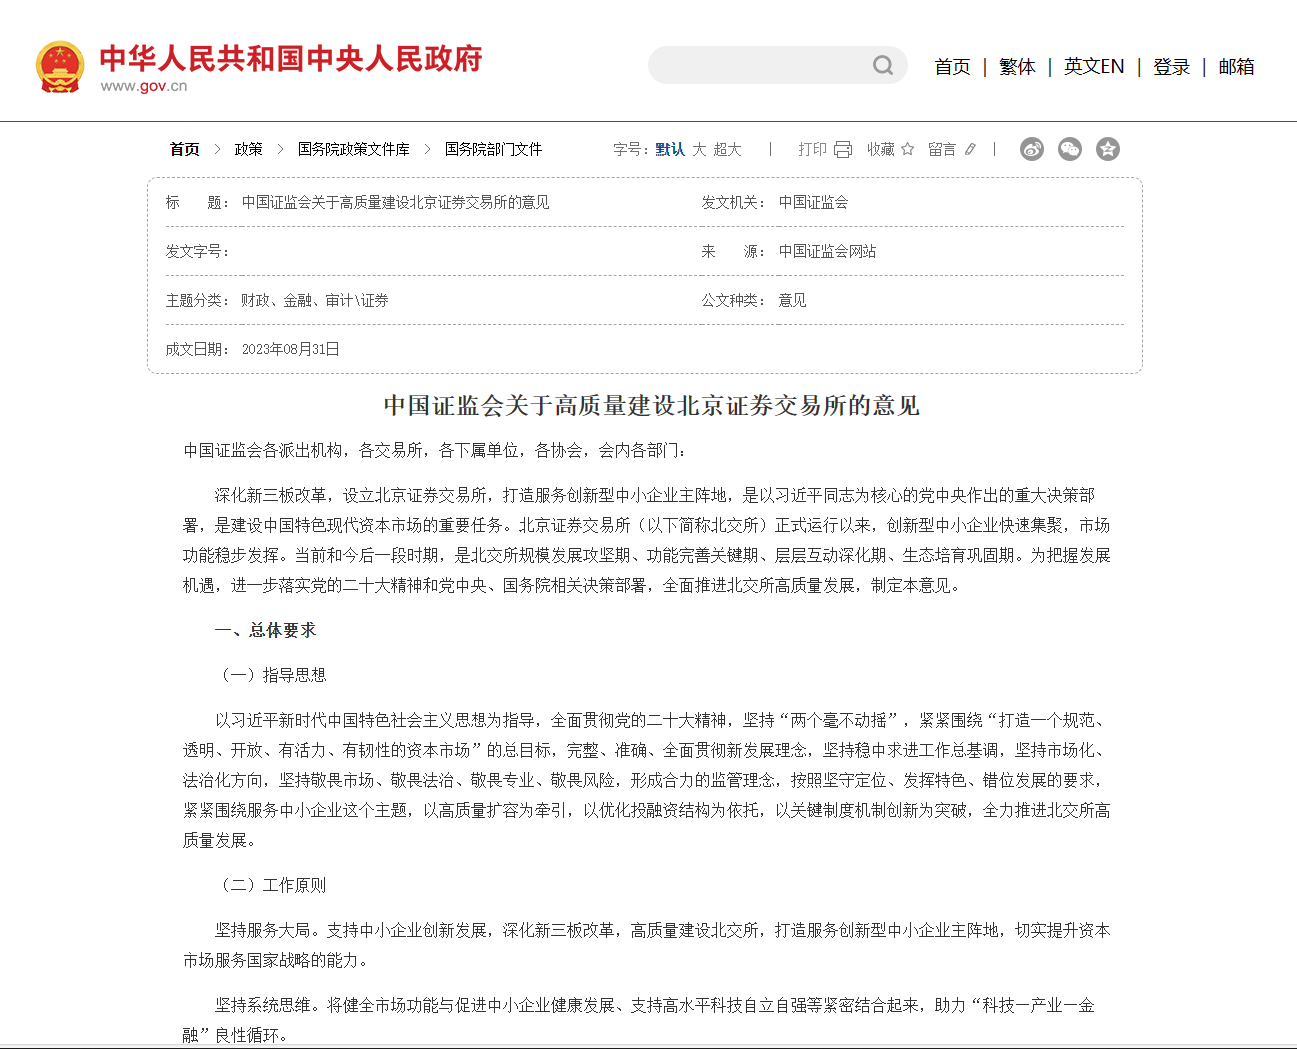Open 国务院政策文件库 breadcrumb link
The width and height of the screenshot is (1297, 1049).
pyautogui.click(x=353, y=149)
